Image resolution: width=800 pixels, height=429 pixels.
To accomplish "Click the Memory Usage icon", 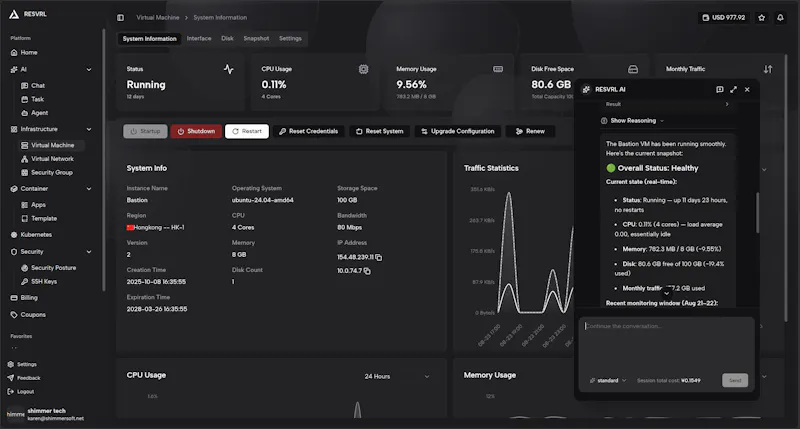I will click(498, 69).
